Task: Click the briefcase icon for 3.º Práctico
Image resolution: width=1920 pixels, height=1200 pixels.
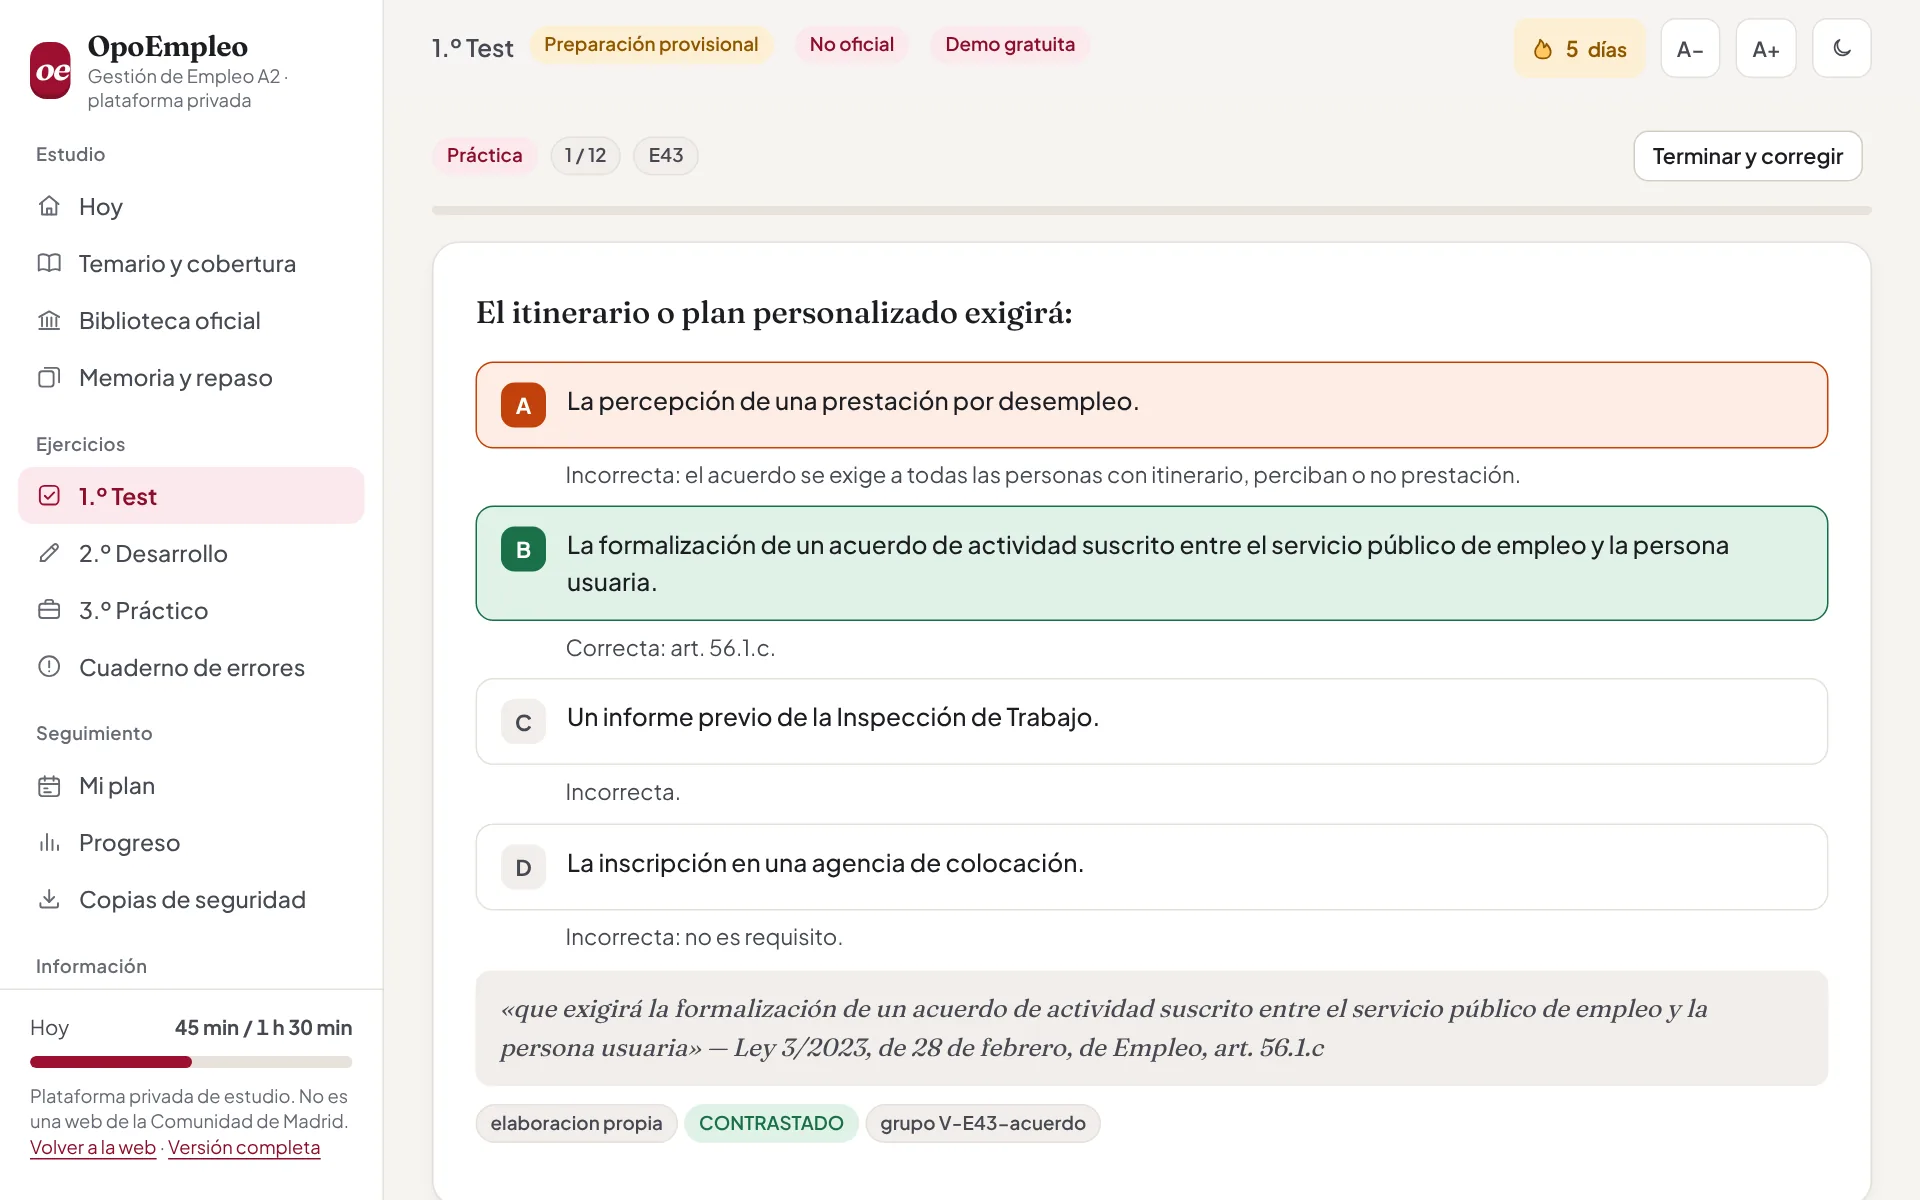Action: click(x=49, y=610)
